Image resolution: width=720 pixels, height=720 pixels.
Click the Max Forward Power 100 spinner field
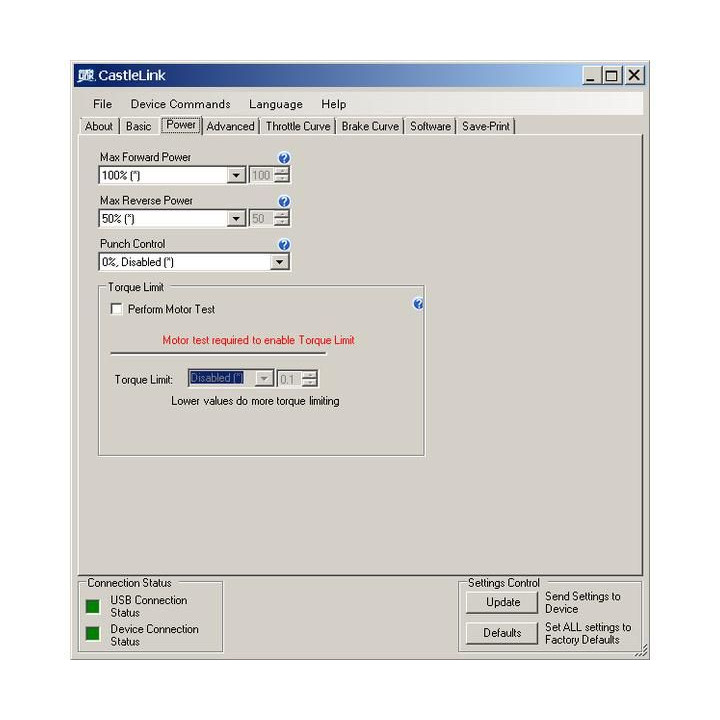pyautogui.click(x=269, y=175)
